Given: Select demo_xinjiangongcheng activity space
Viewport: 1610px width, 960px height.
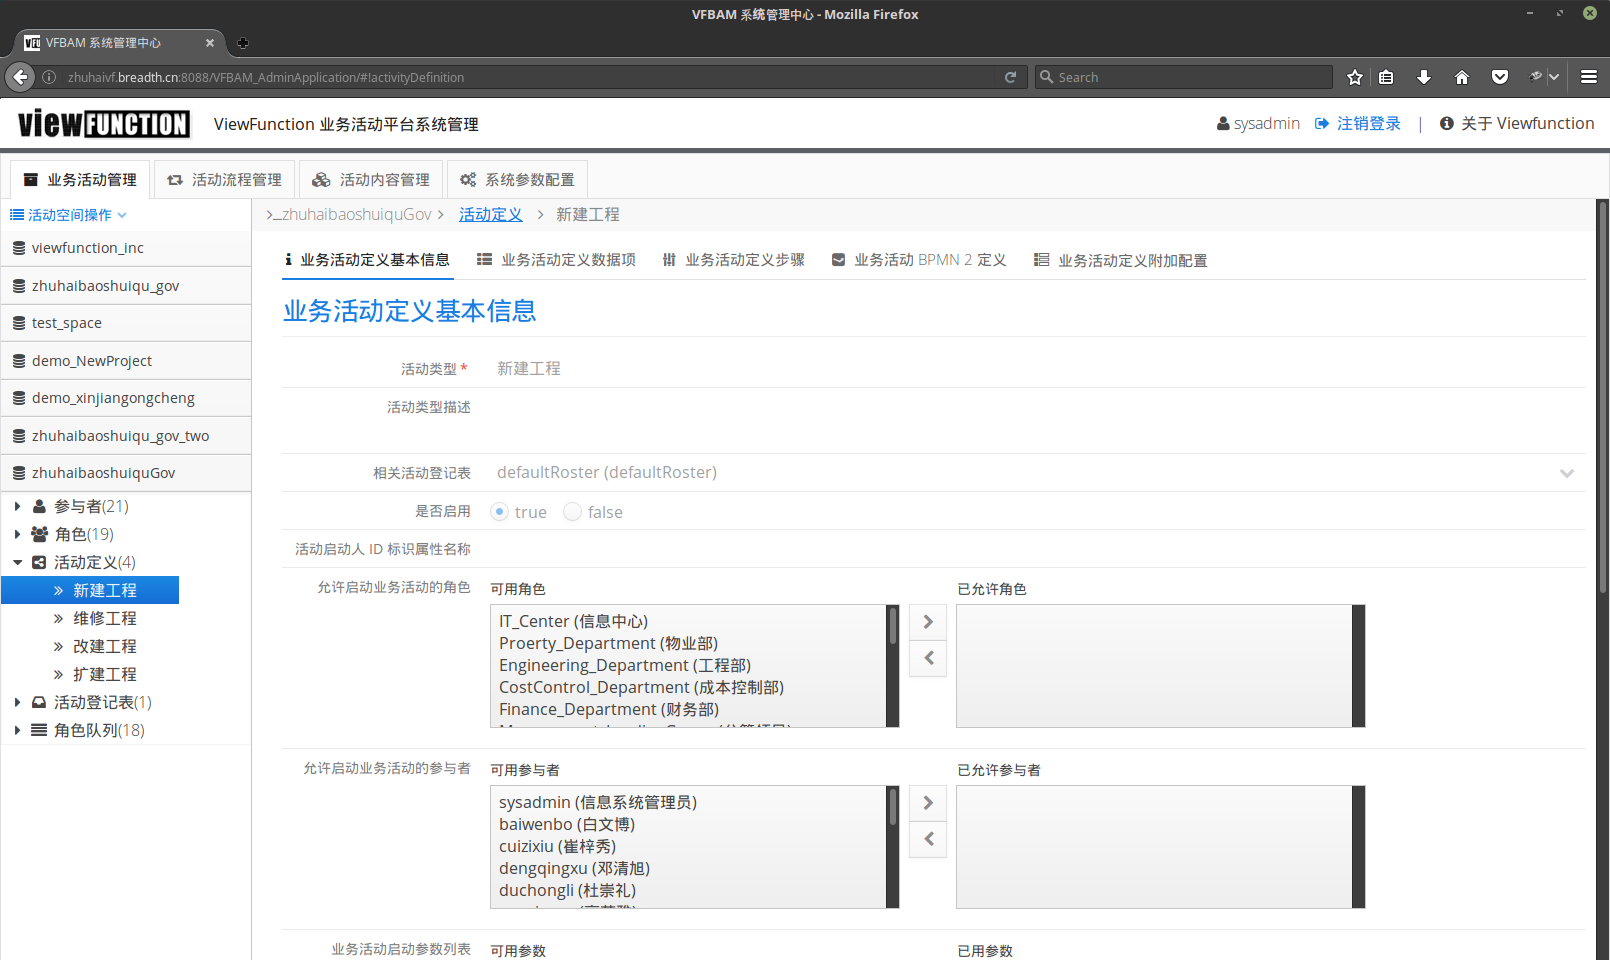Looking at the screenshot, I should pyautogui.click(x=126, y=398).
